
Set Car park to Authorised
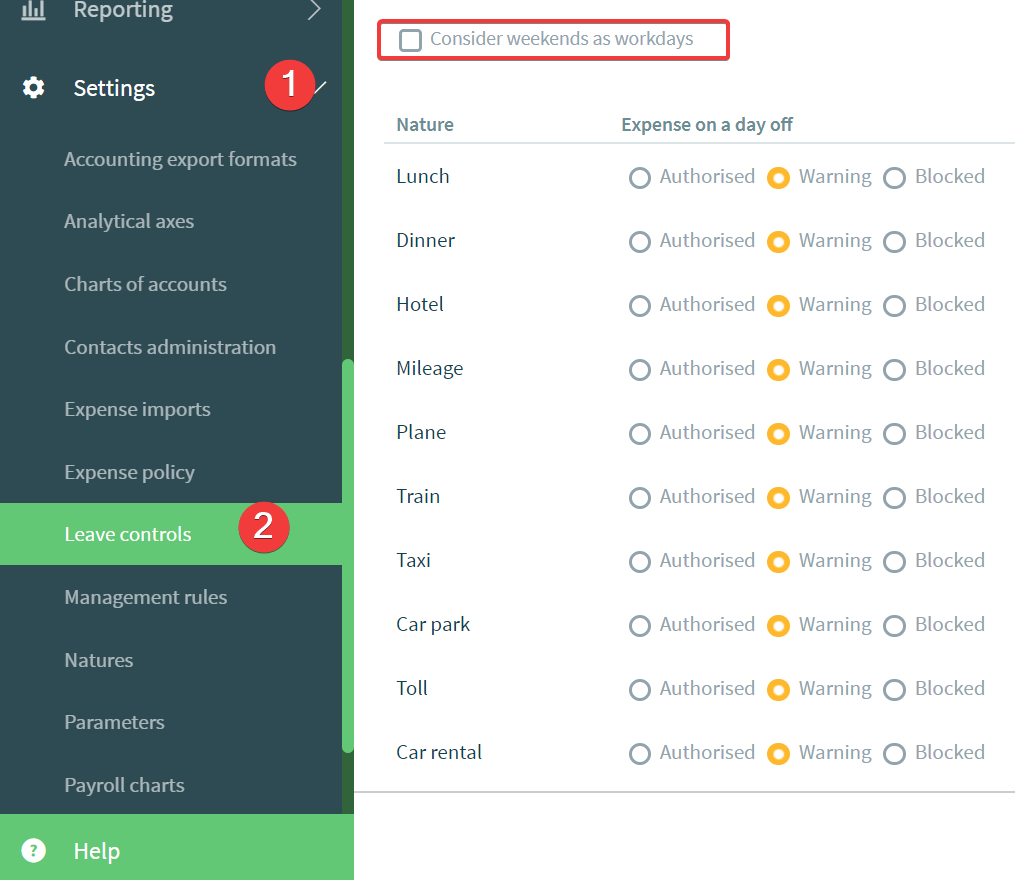click(640, 626)
